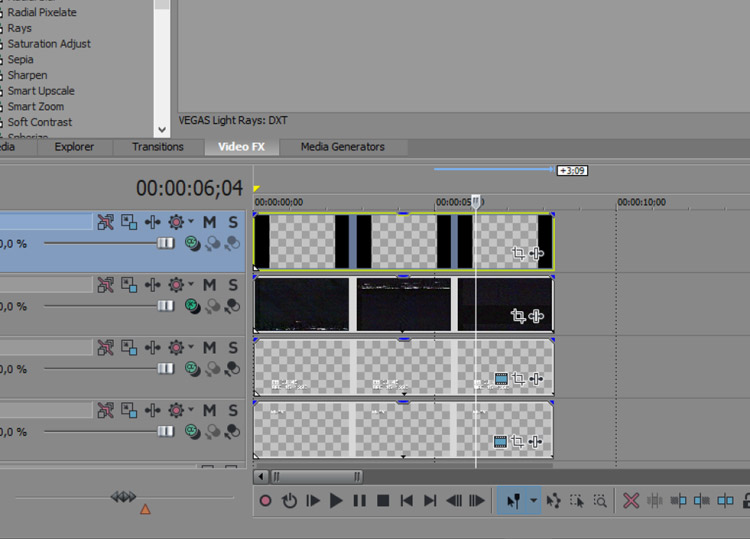Expand automation settings dropdown on fourth track
750x539 pixels.
point(191,409)
